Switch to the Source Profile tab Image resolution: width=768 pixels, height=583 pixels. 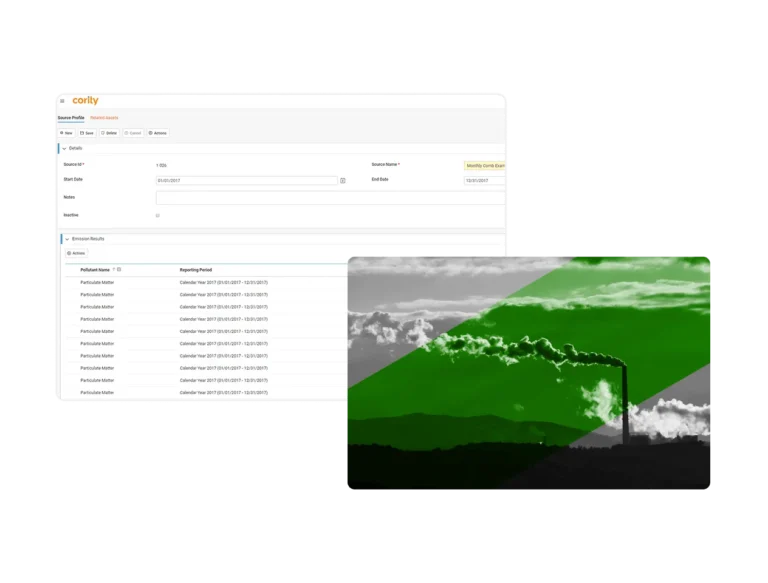click(x=71, y=118)
